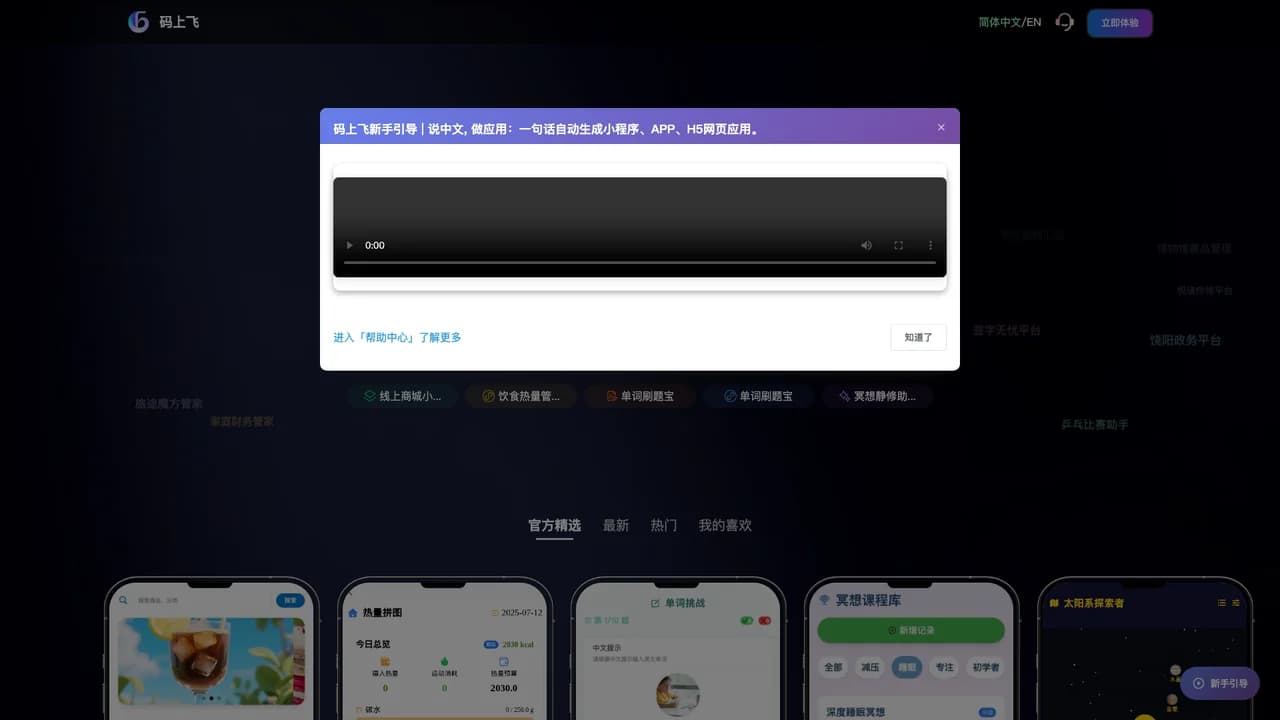Click search magnifier in first phone preview
This screenshot has width=1280, height=720.
[124, 600]
